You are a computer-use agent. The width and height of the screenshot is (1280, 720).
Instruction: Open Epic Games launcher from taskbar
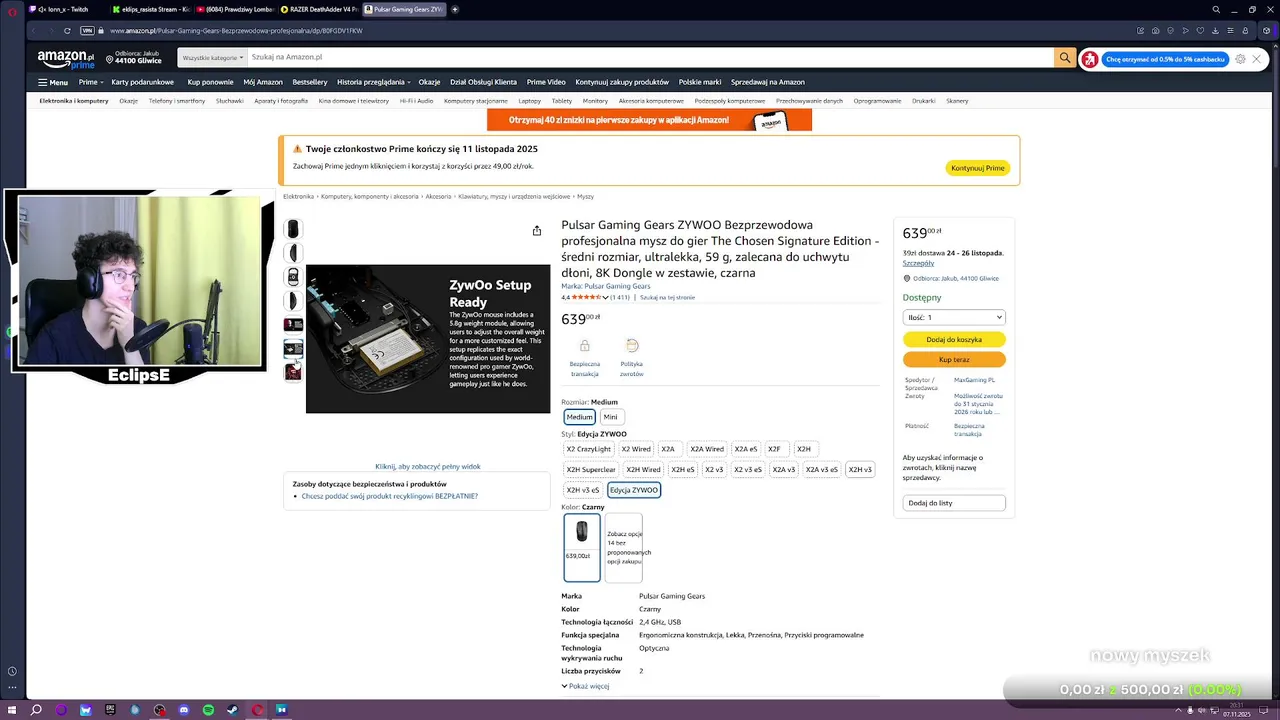coord(111,710)
